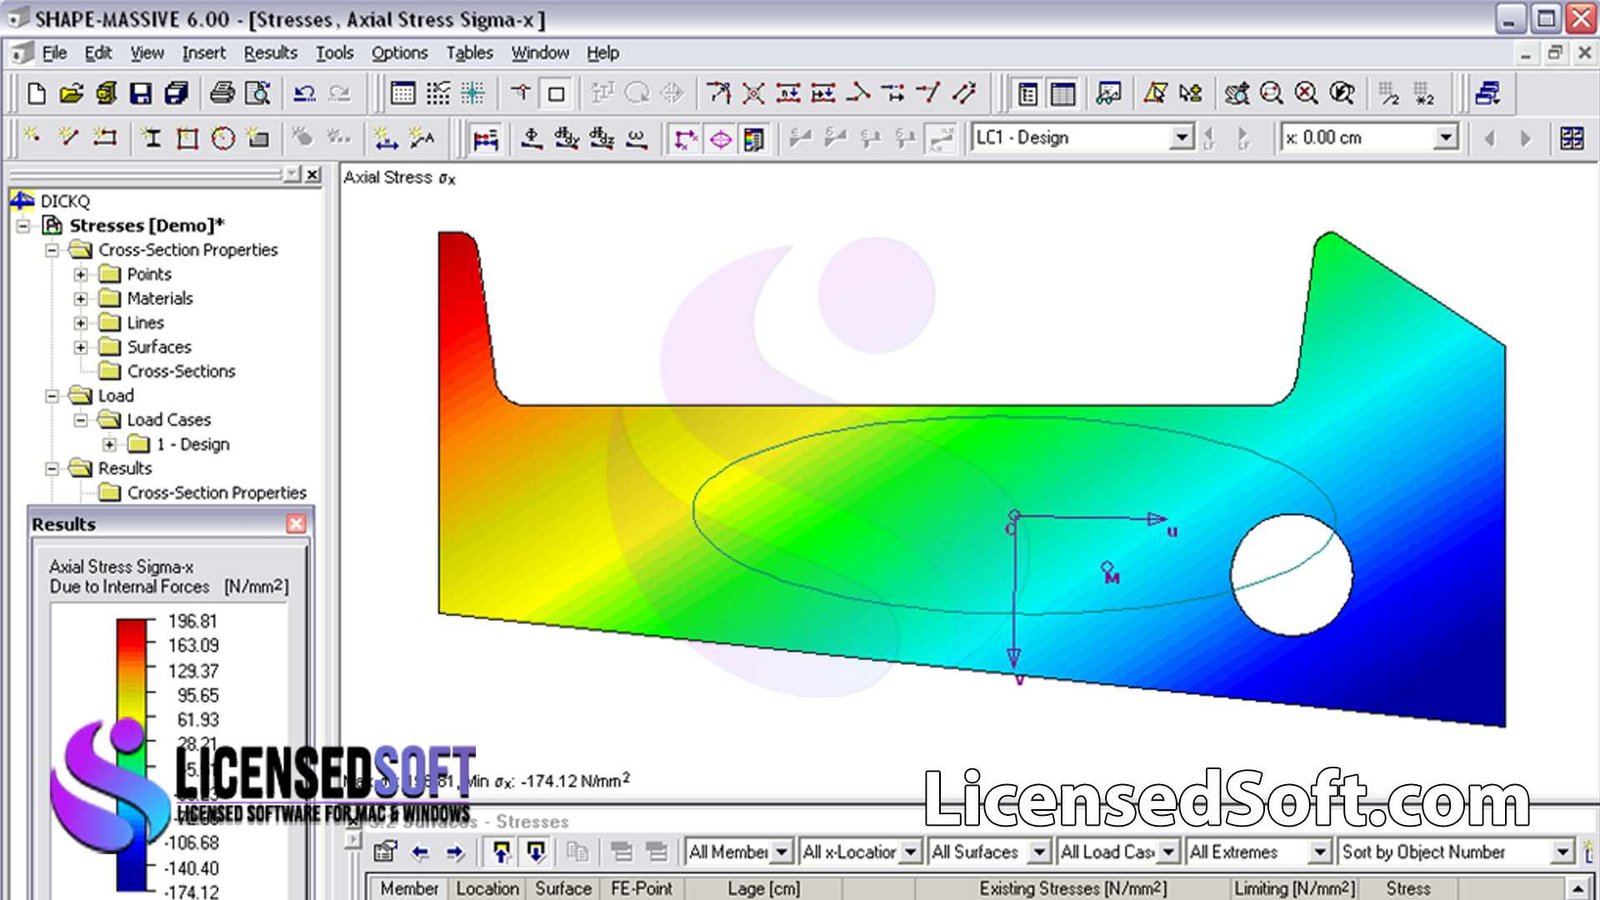Click the cascade windows icon
This screenshot has height=900, width=1600.
point(1488,94)
